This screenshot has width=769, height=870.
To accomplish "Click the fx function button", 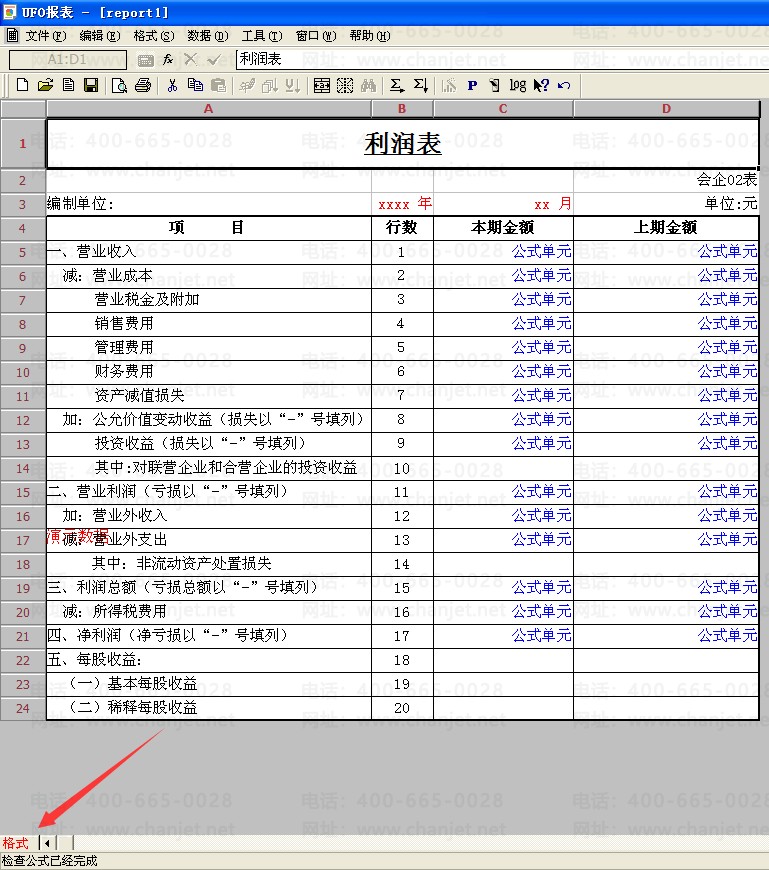I will [x=168, y=59].
